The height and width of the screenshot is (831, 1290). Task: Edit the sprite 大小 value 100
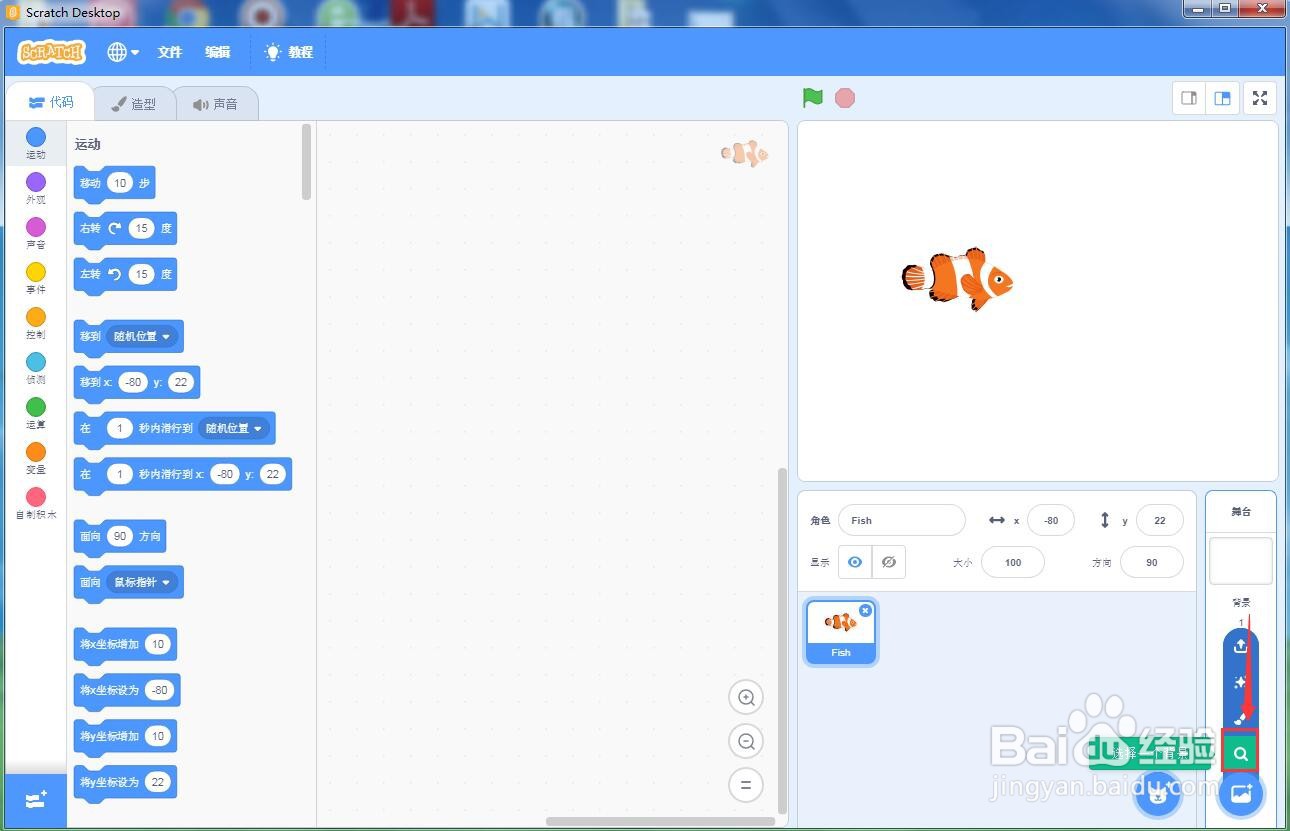(x=1013, y=562)
